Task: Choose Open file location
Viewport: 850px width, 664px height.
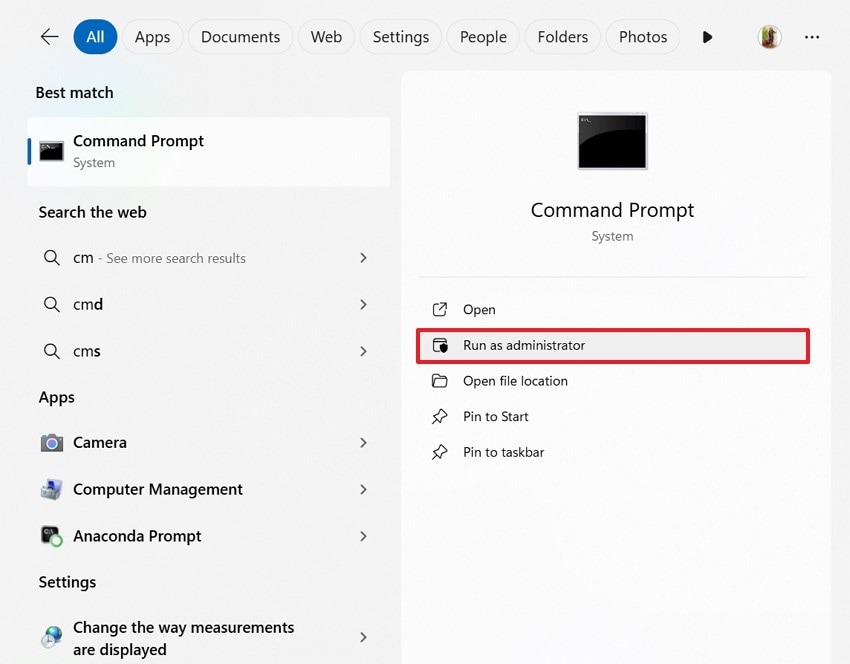Action: pyautogui.click(x=613, y=381)
